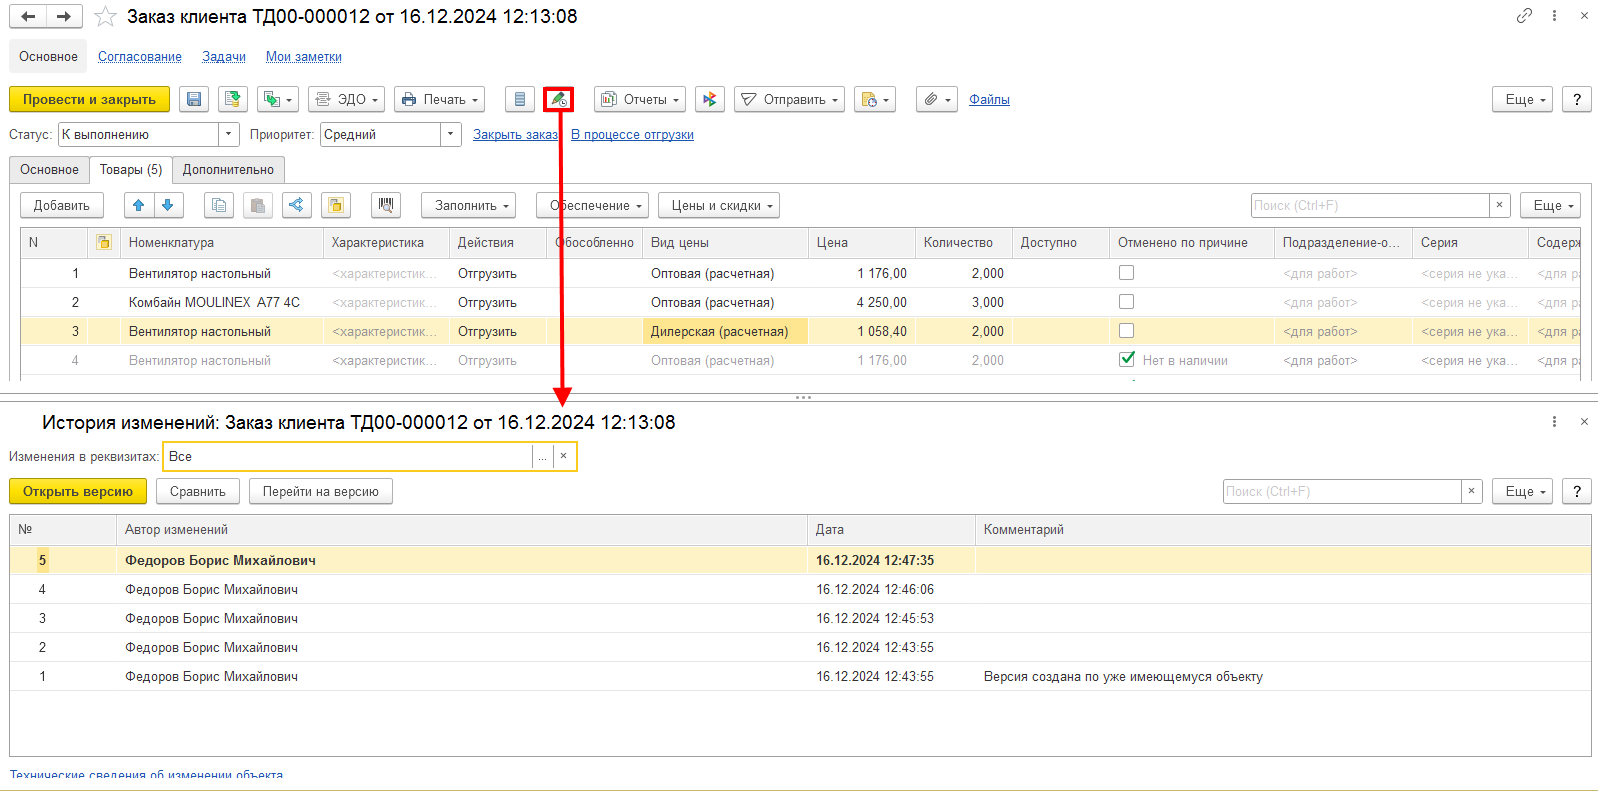Move the selected row down with the blue arrow
Image resolution: width=1598 pixels, height=791 pixels.
coord(168,205)
